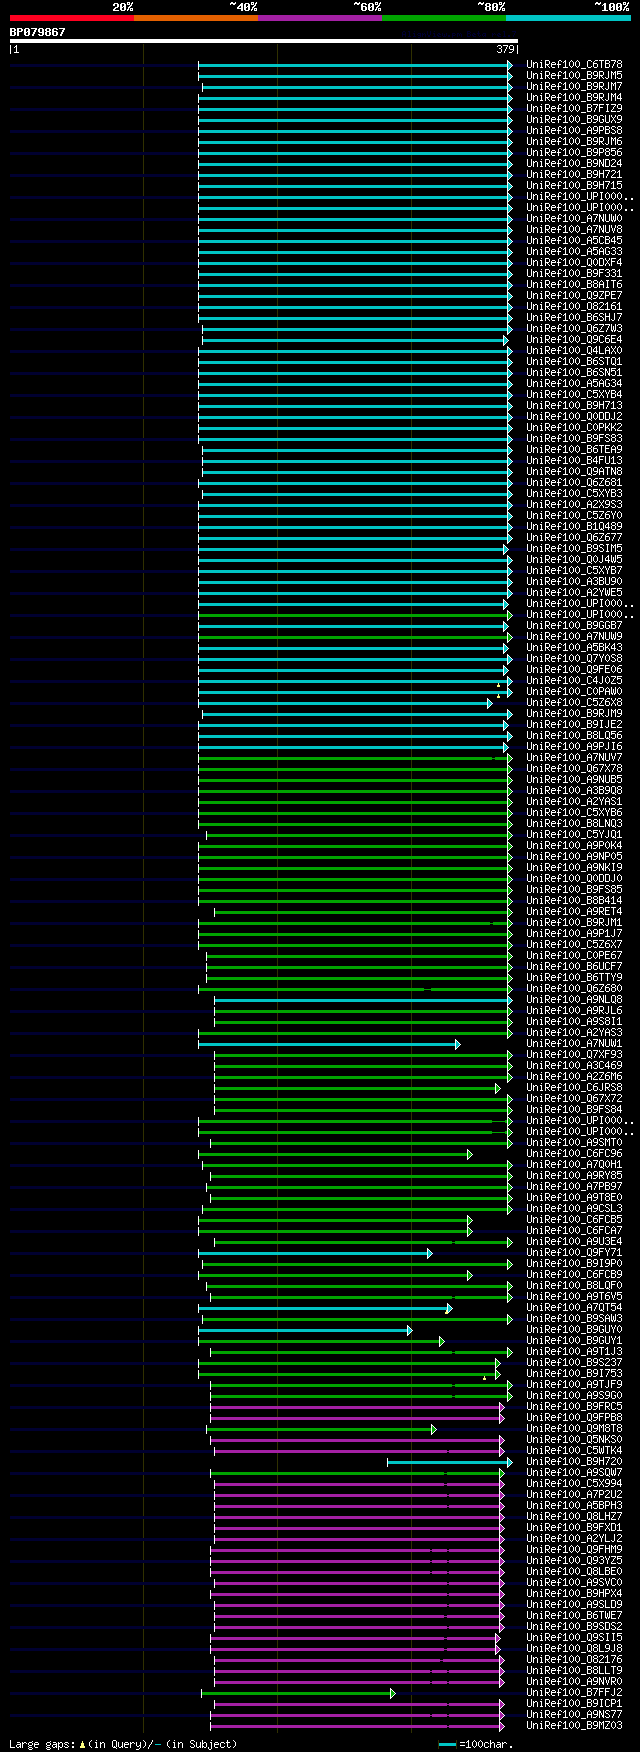The image size is (640, 1752).
Task: Select hit label UniRef100_Q9ATN8
Action: coord(574,472)
